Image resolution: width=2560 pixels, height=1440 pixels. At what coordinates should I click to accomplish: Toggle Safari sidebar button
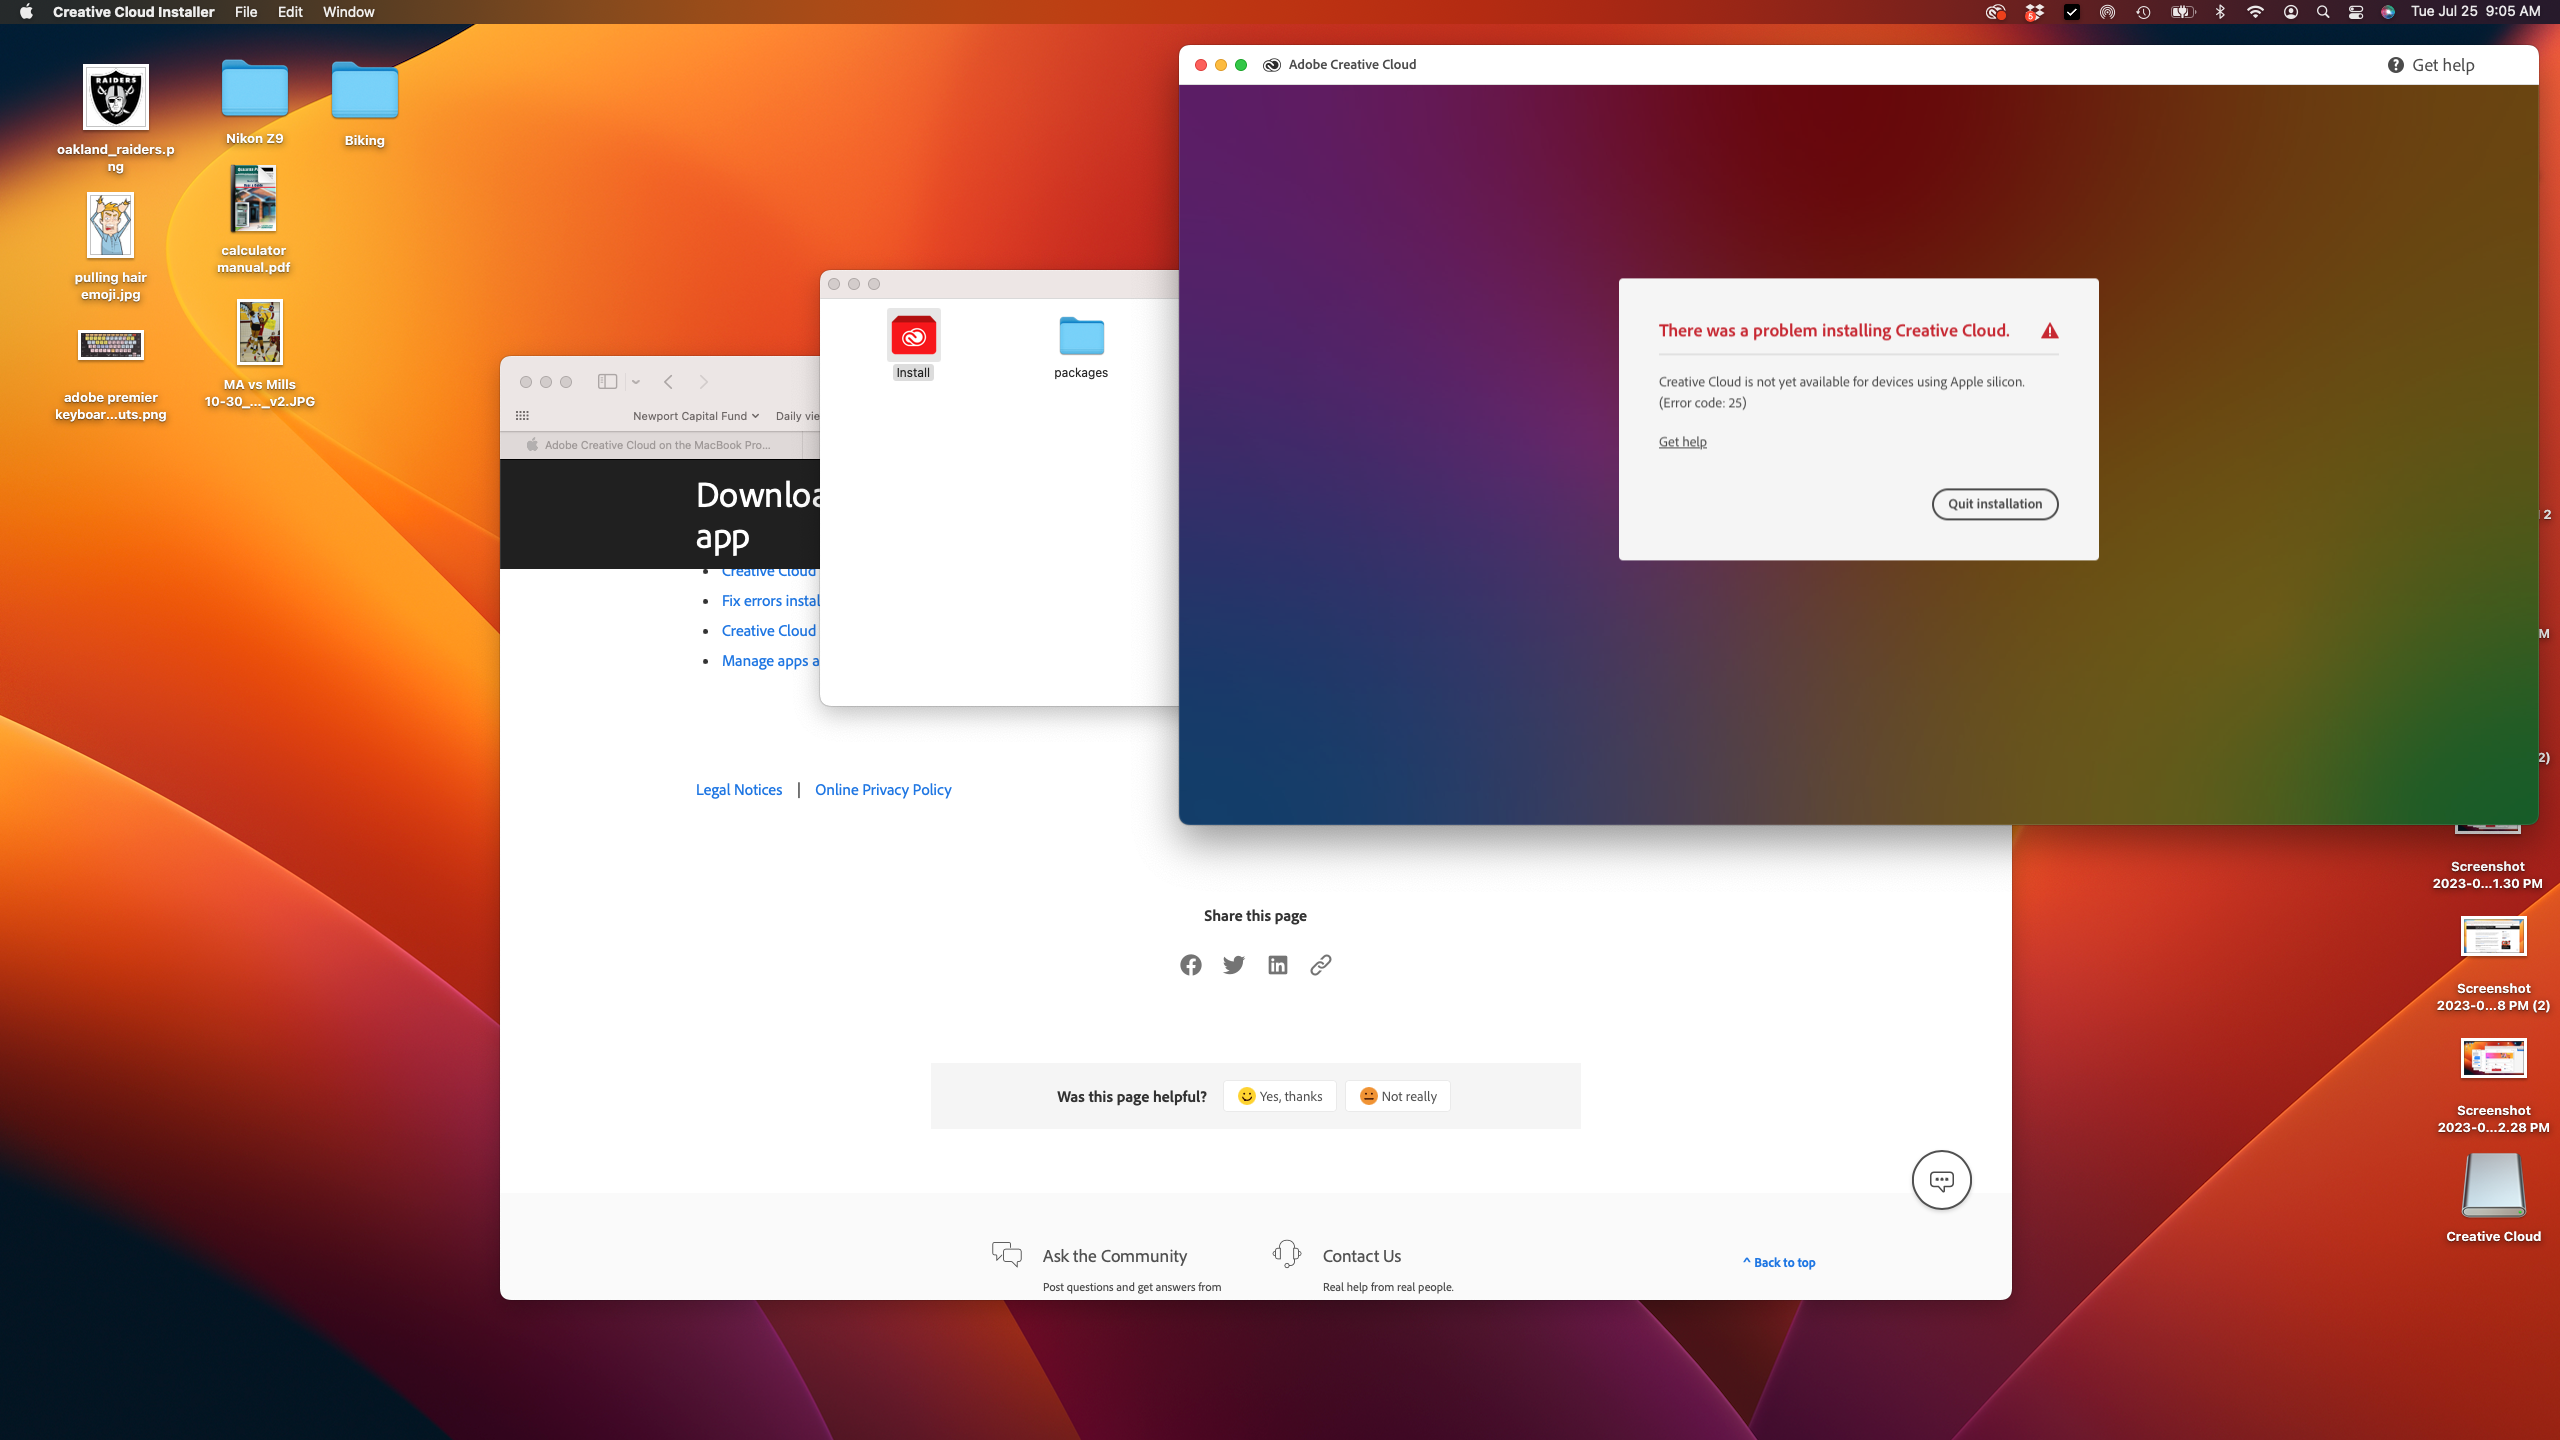[607, 382]
